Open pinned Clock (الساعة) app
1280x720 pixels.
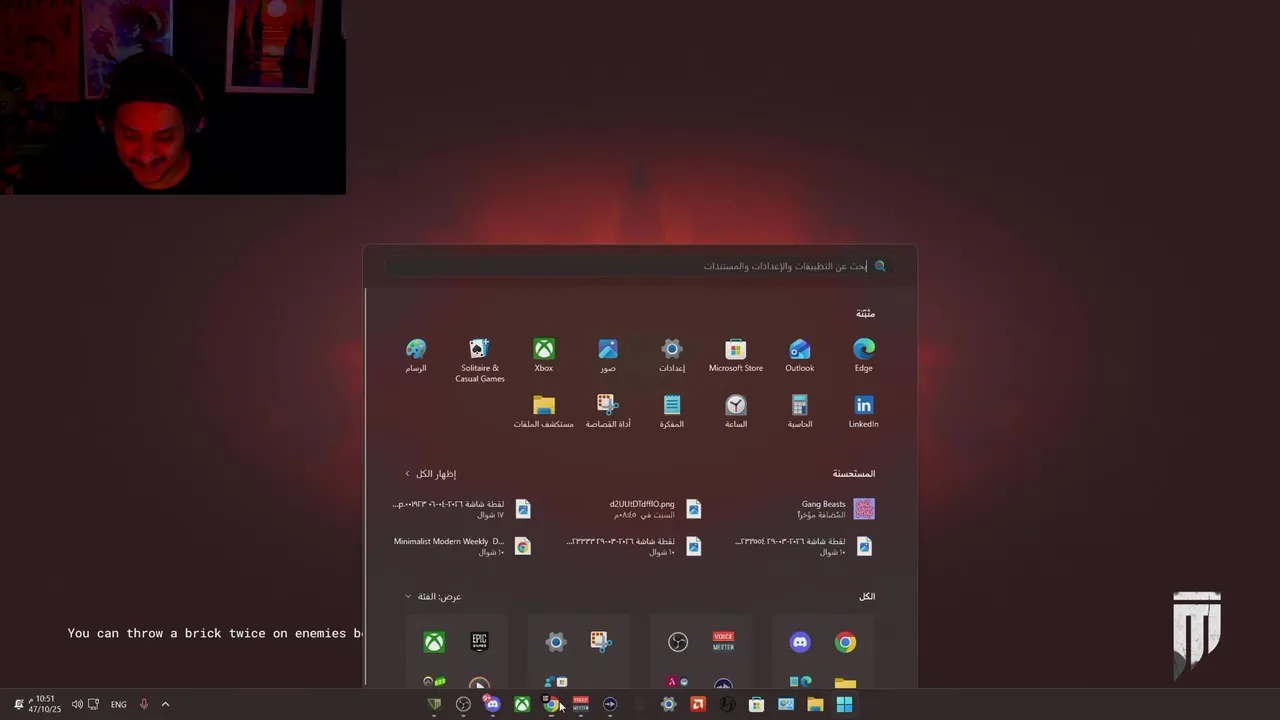pos(736,411)
